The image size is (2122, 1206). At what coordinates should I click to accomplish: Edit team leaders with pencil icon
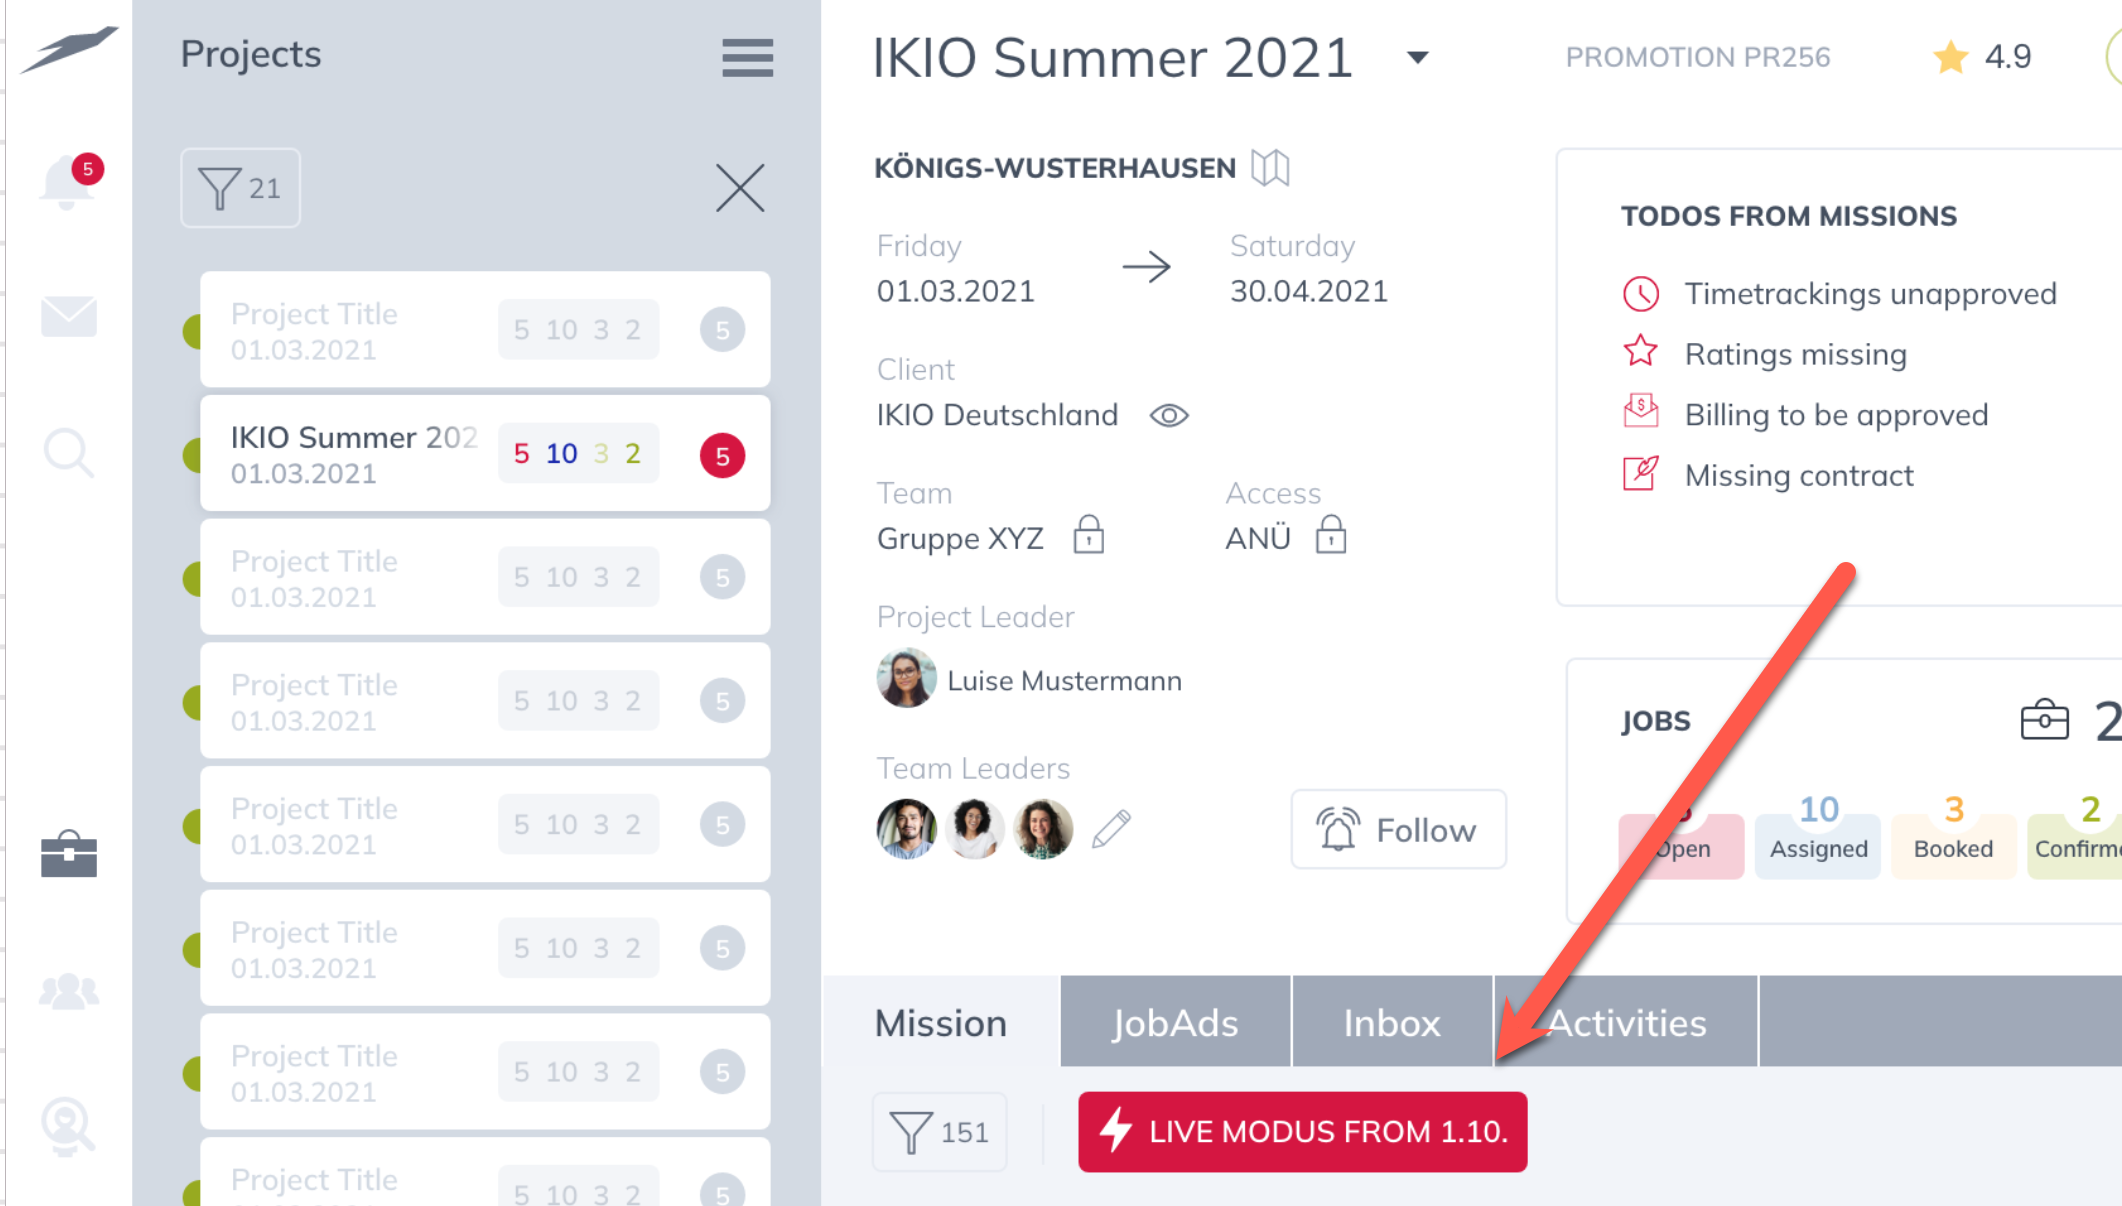point(1111,829)
